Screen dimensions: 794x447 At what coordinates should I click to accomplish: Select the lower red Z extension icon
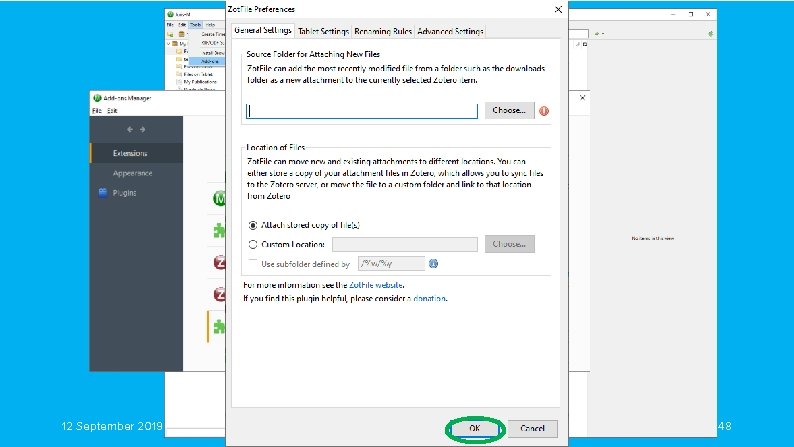(220, 294)
